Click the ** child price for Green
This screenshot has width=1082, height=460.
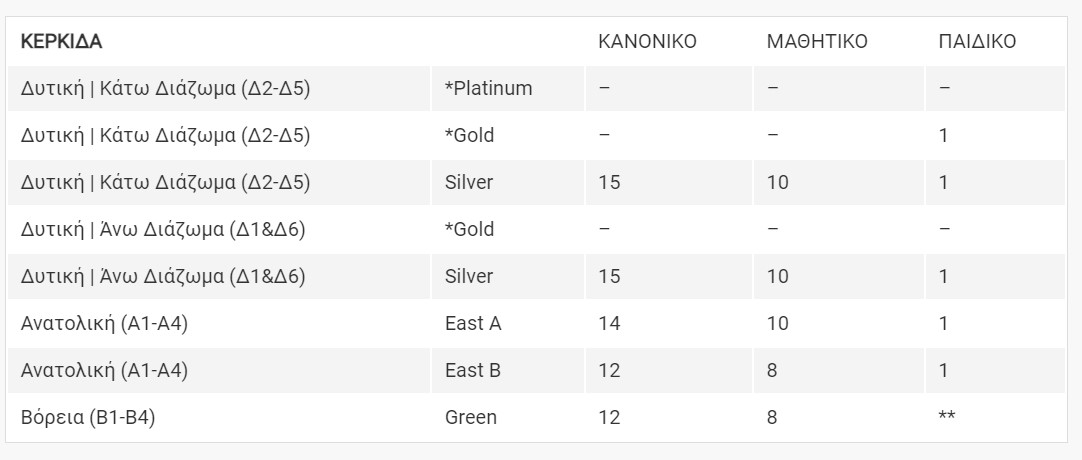947,416
